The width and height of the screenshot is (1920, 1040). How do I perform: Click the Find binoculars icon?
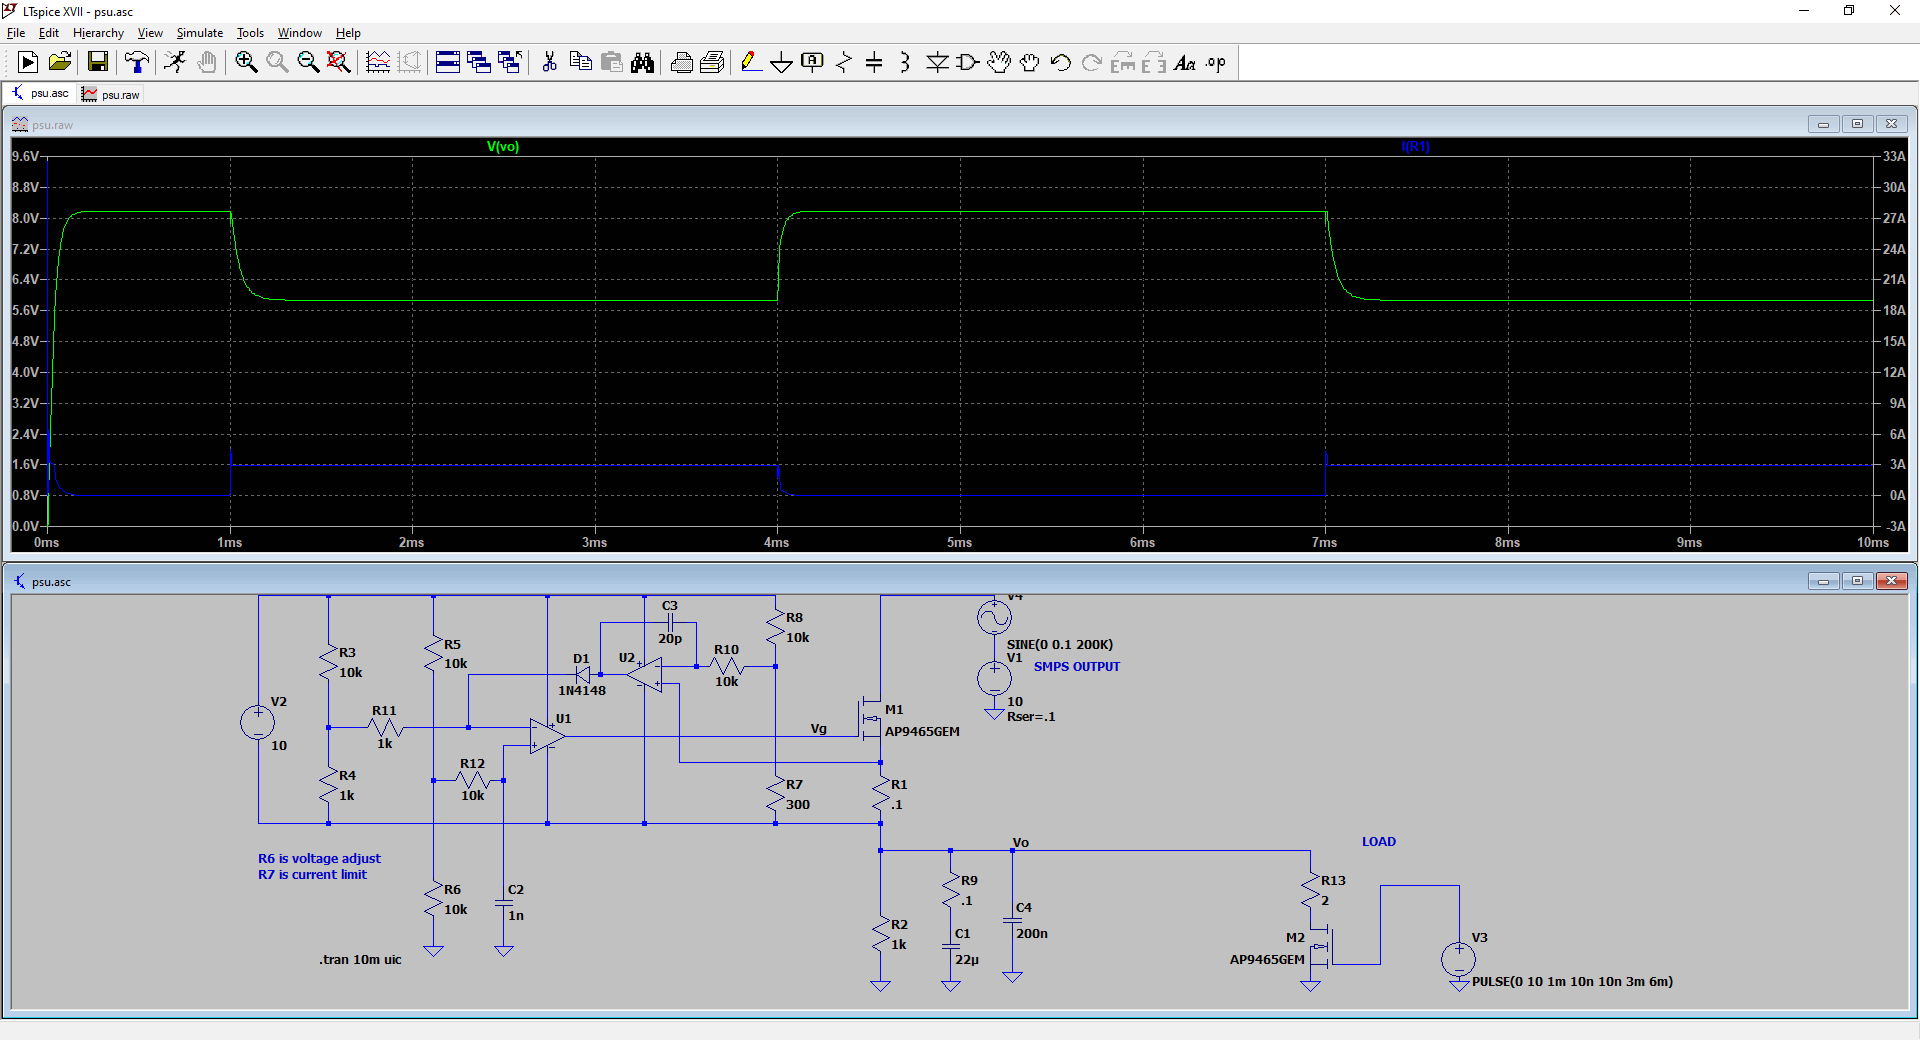[642, 62]
